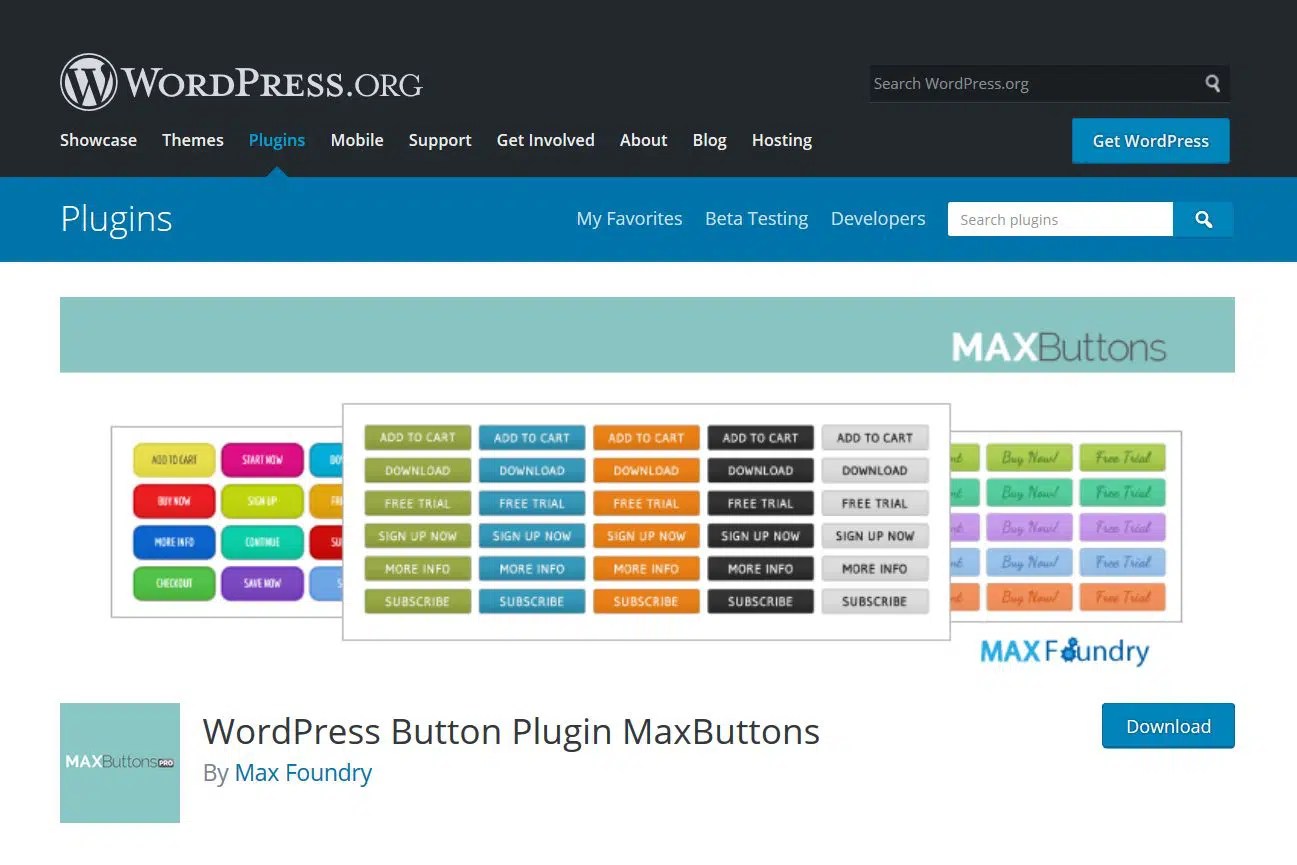Click the Get WordPress button

[1150, 141]
